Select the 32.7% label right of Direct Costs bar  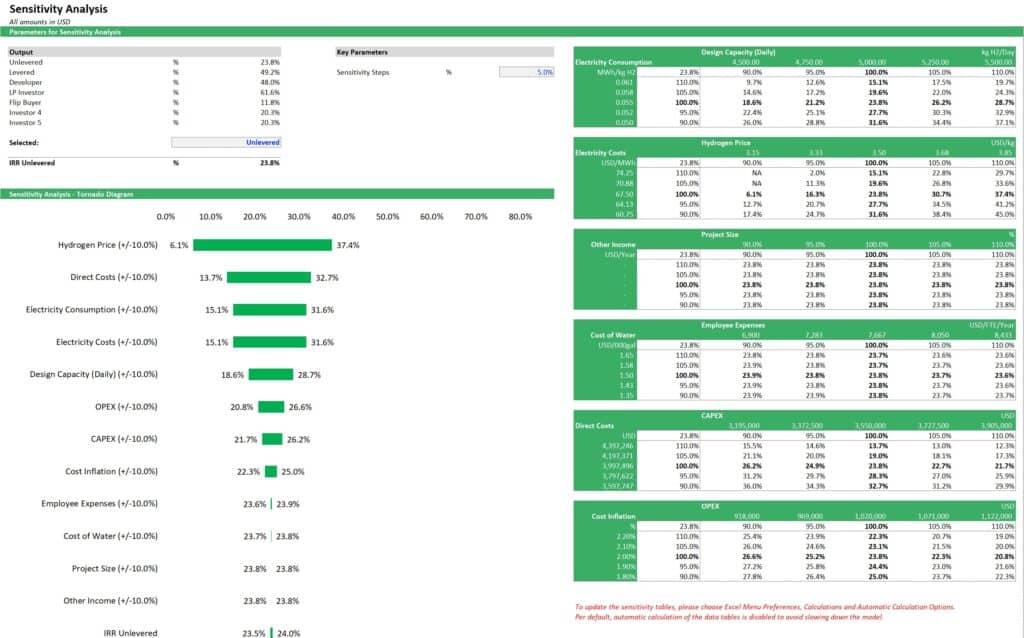[327, 278]
